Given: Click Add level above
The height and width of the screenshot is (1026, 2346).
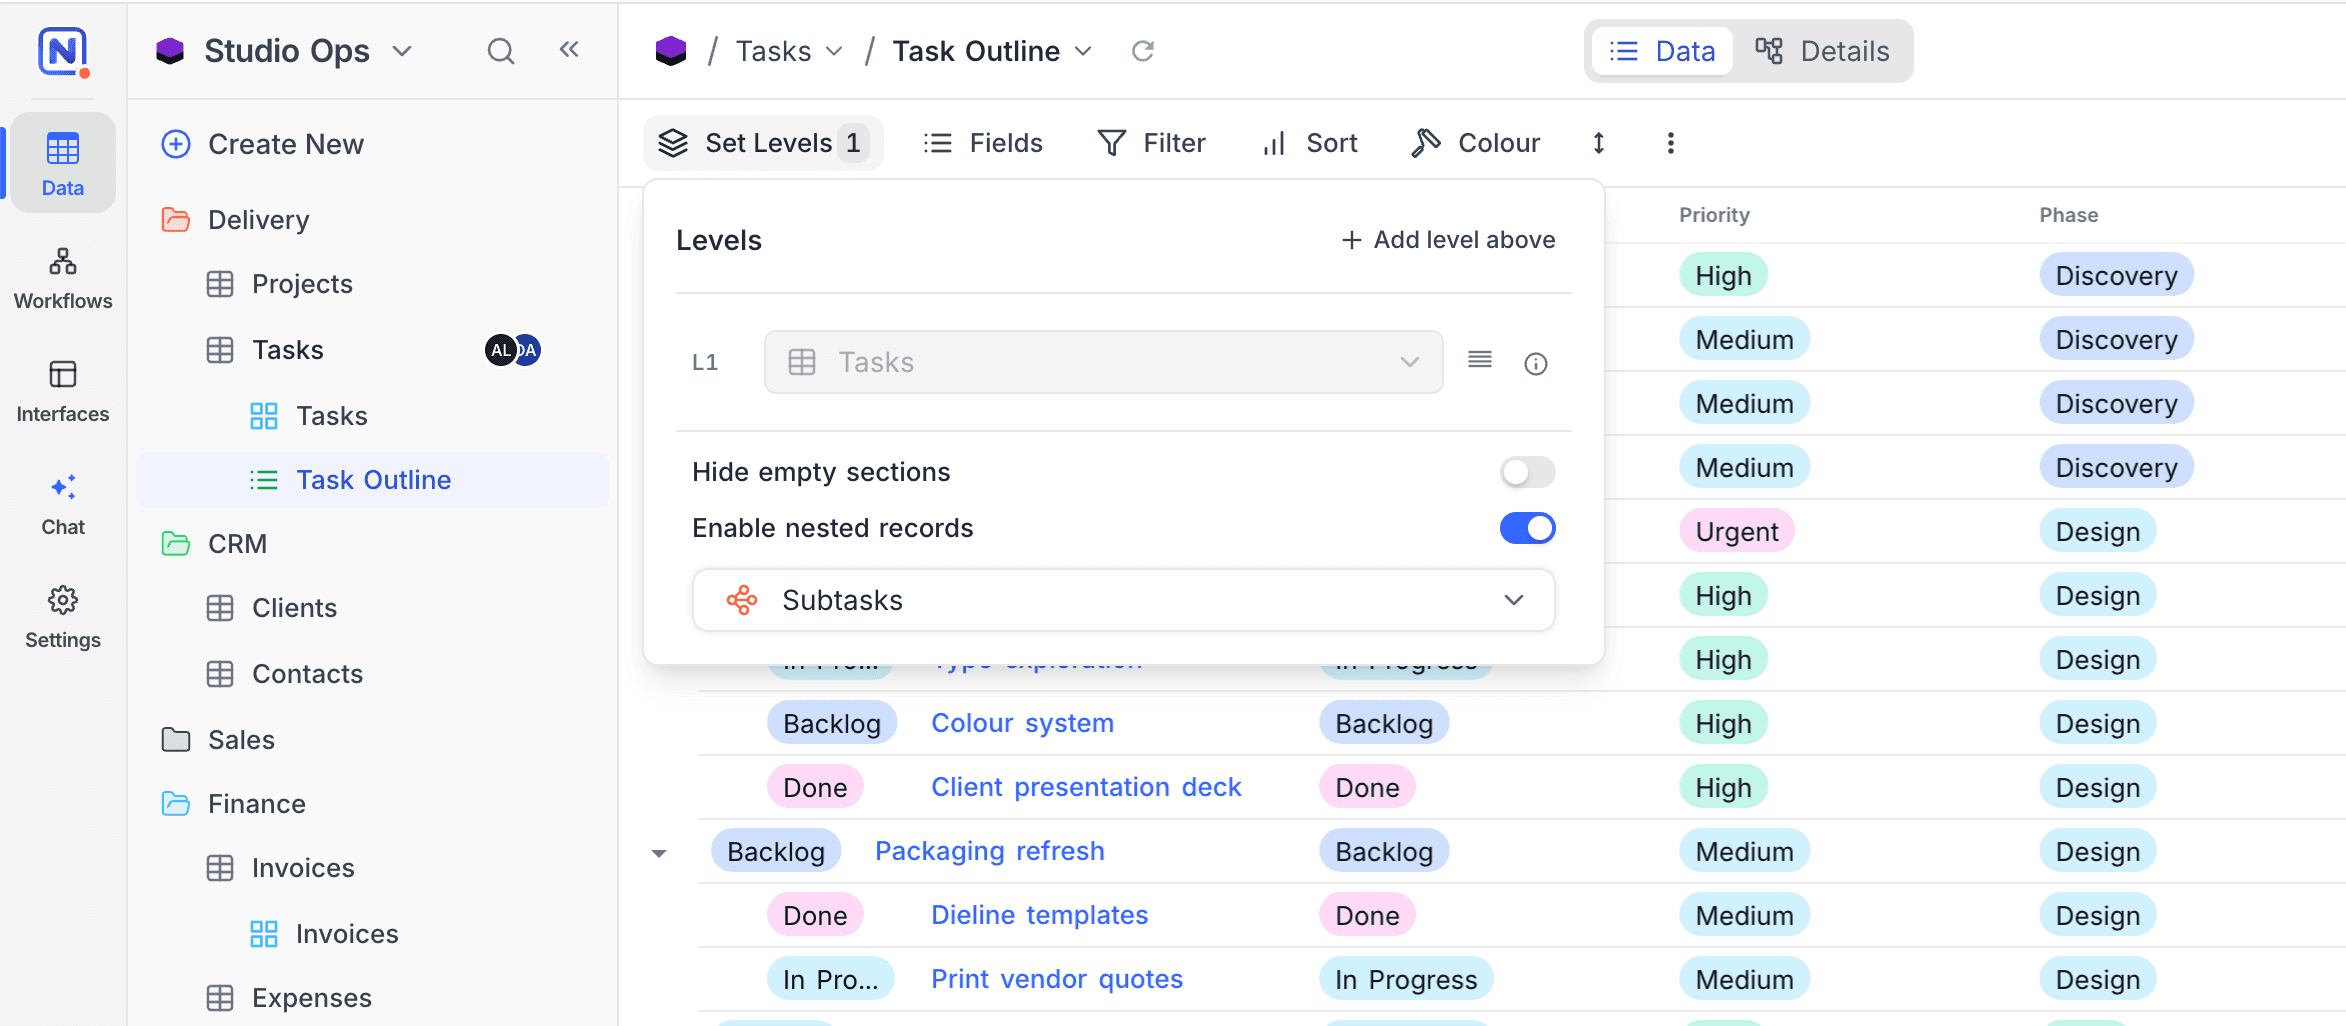Looking at the screenshot, I should coord(1448,240).
